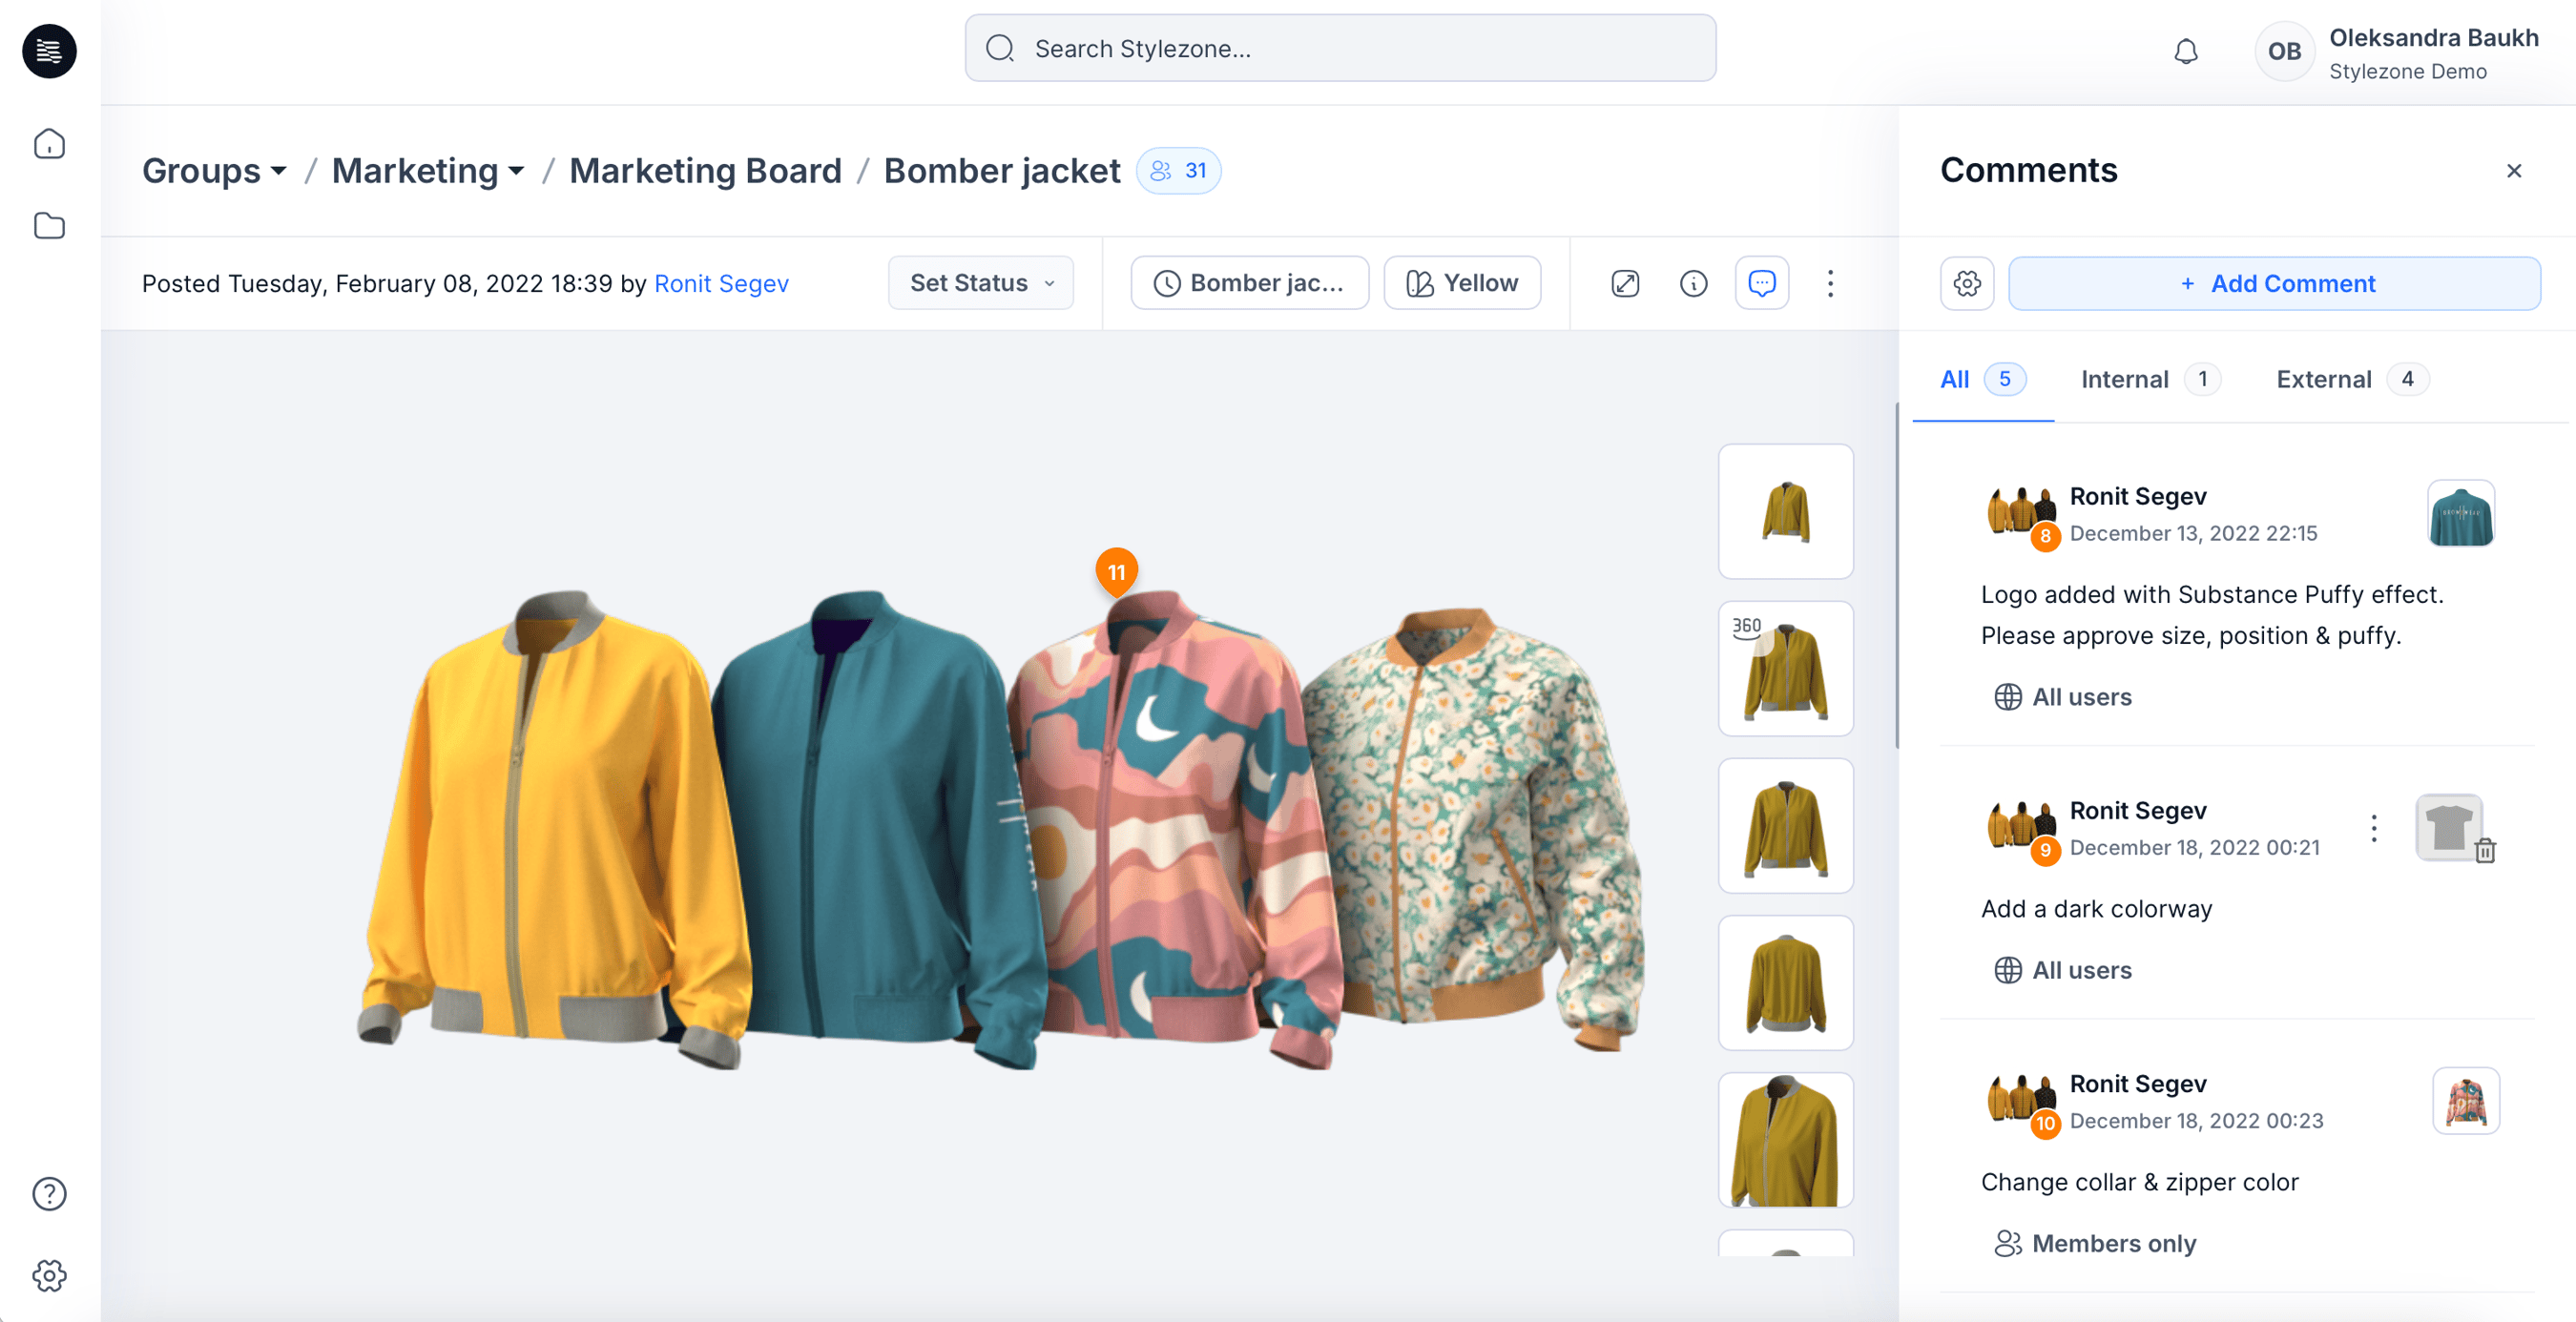Open the help question mark icon
This screenshot has width=2576, height=1322.
tap(48, 1193)
